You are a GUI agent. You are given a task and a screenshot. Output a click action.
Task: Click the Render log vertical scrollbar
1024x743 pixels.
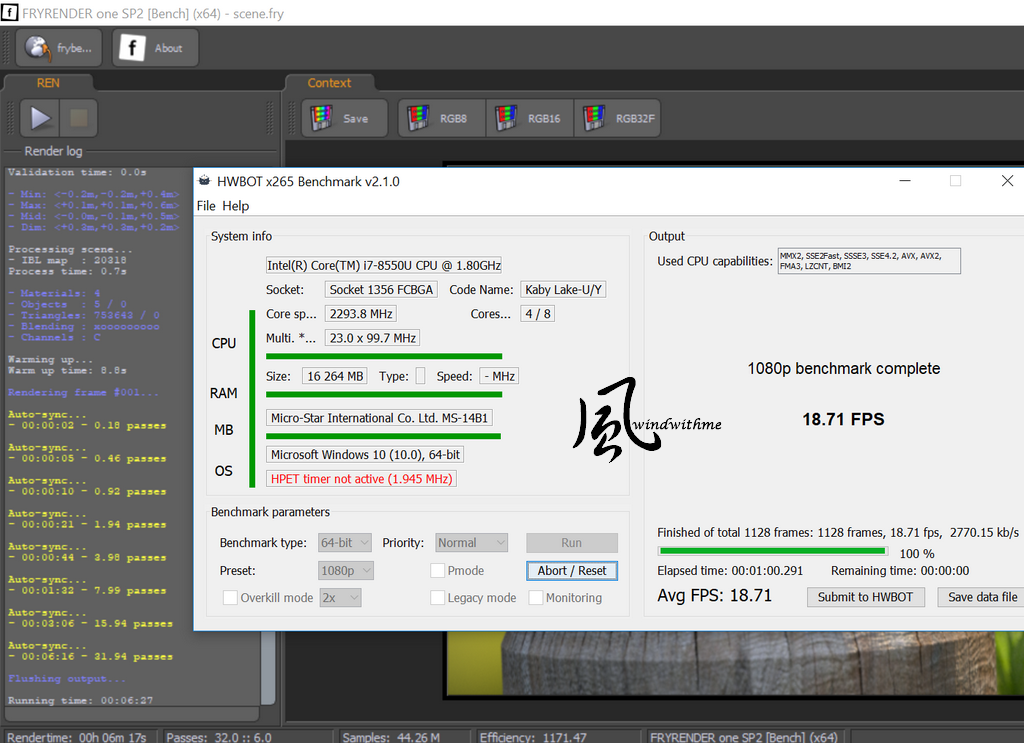[x=268, y=666]
